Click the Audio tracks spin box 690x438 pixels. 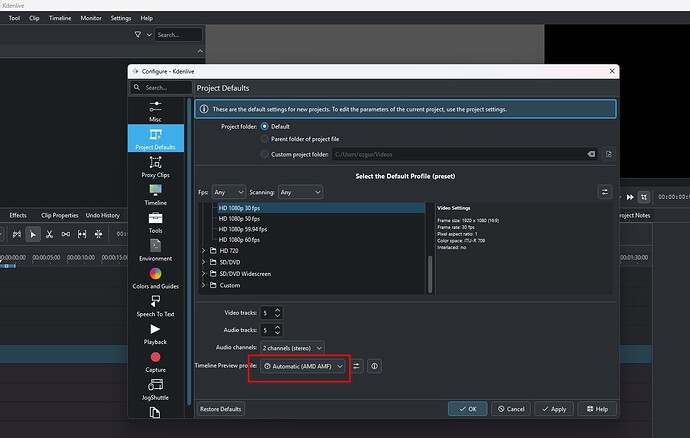(x=271, y=330)
